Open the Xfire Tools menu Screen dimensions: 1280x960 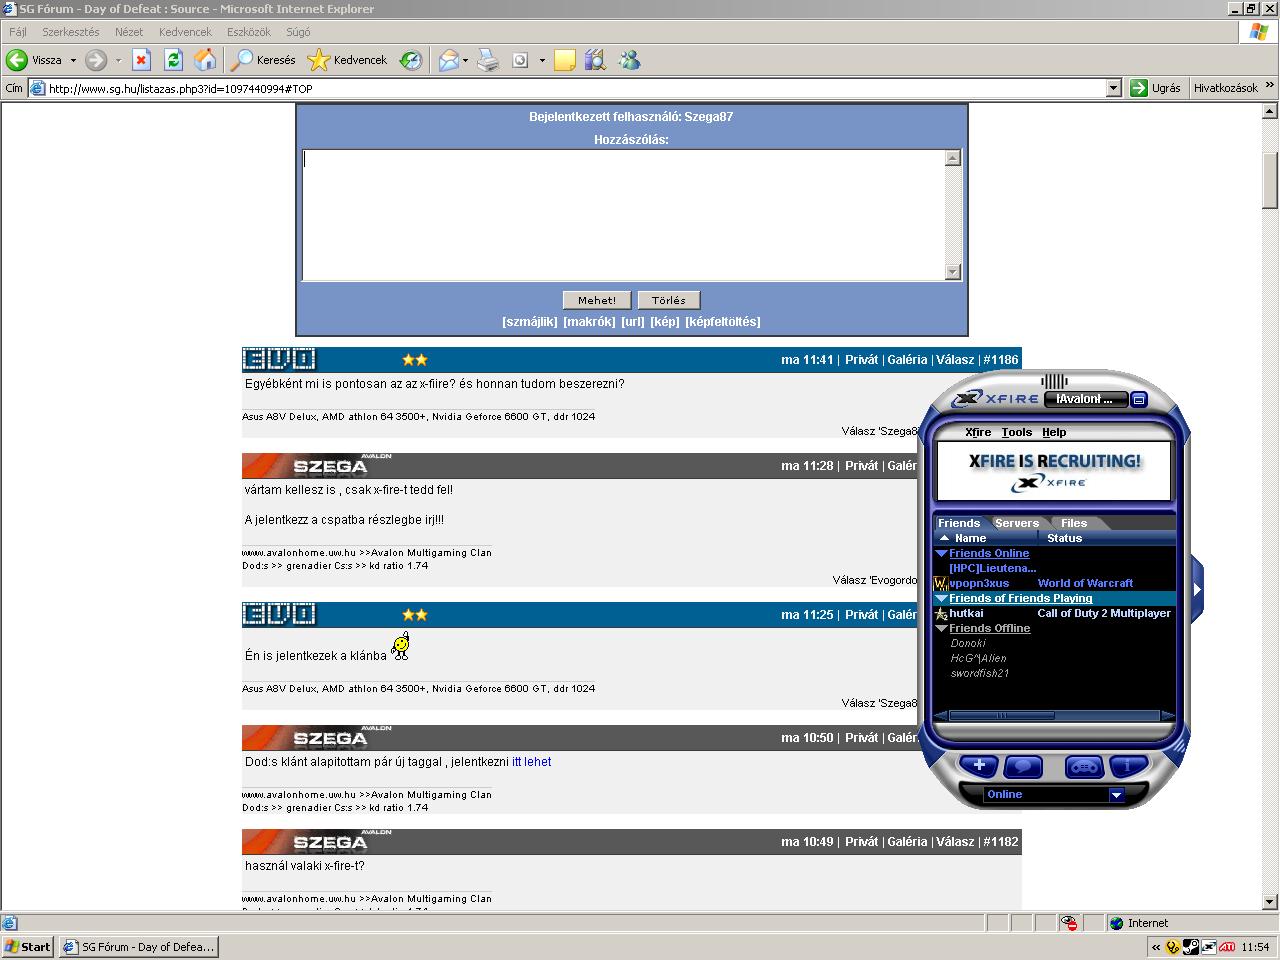point(1016,432)
